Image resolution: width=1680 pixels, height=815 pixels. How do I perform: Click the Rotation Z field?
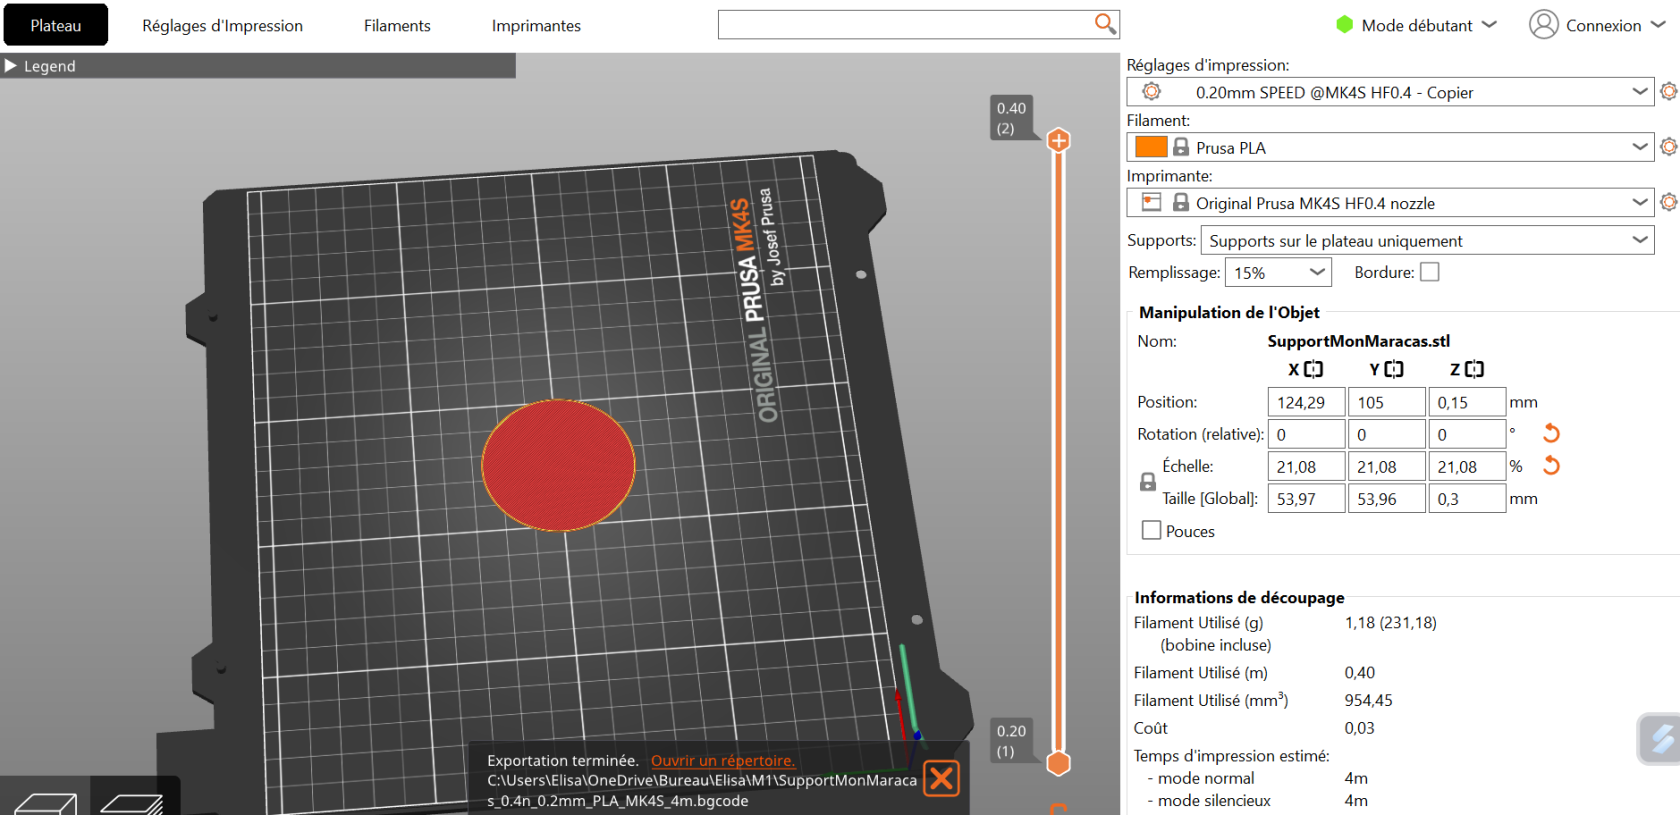(x=1467, y=434)
